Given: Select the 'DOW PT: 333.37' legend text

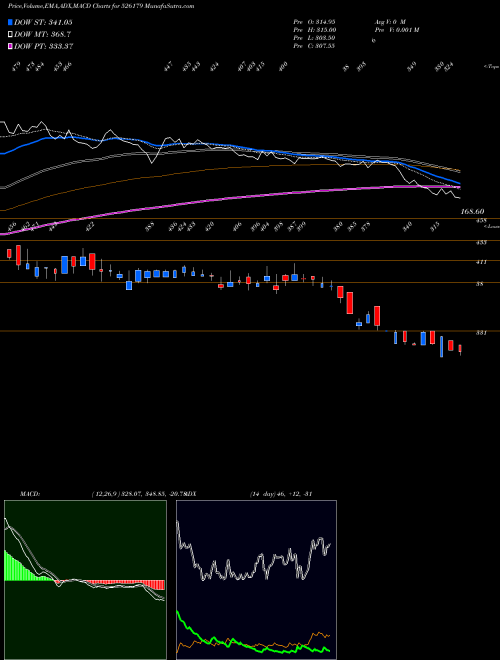Looking at the screenshot, I should coord(43,46).
